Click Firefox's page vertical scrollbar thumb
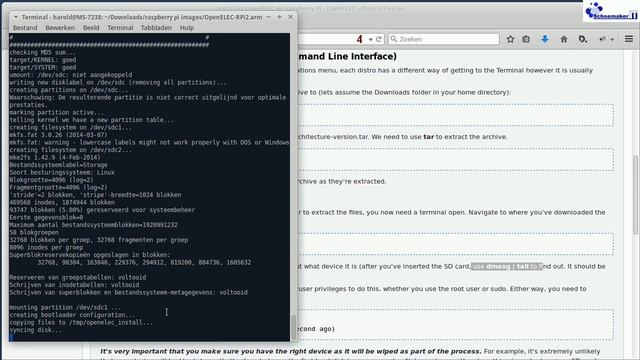 (636, 195)
